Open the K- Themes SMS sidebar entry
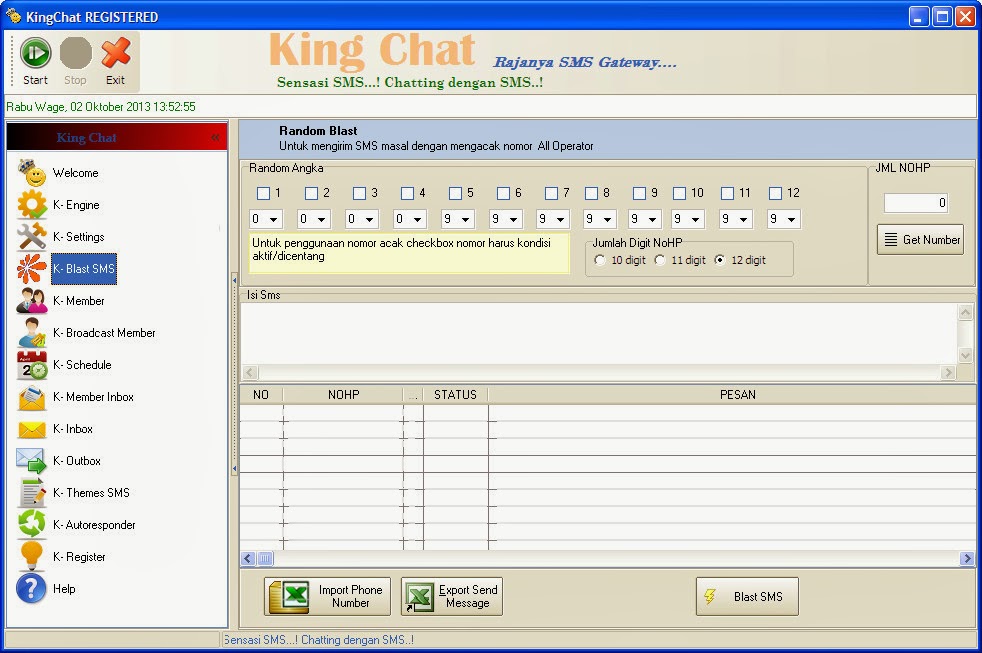 91,493
